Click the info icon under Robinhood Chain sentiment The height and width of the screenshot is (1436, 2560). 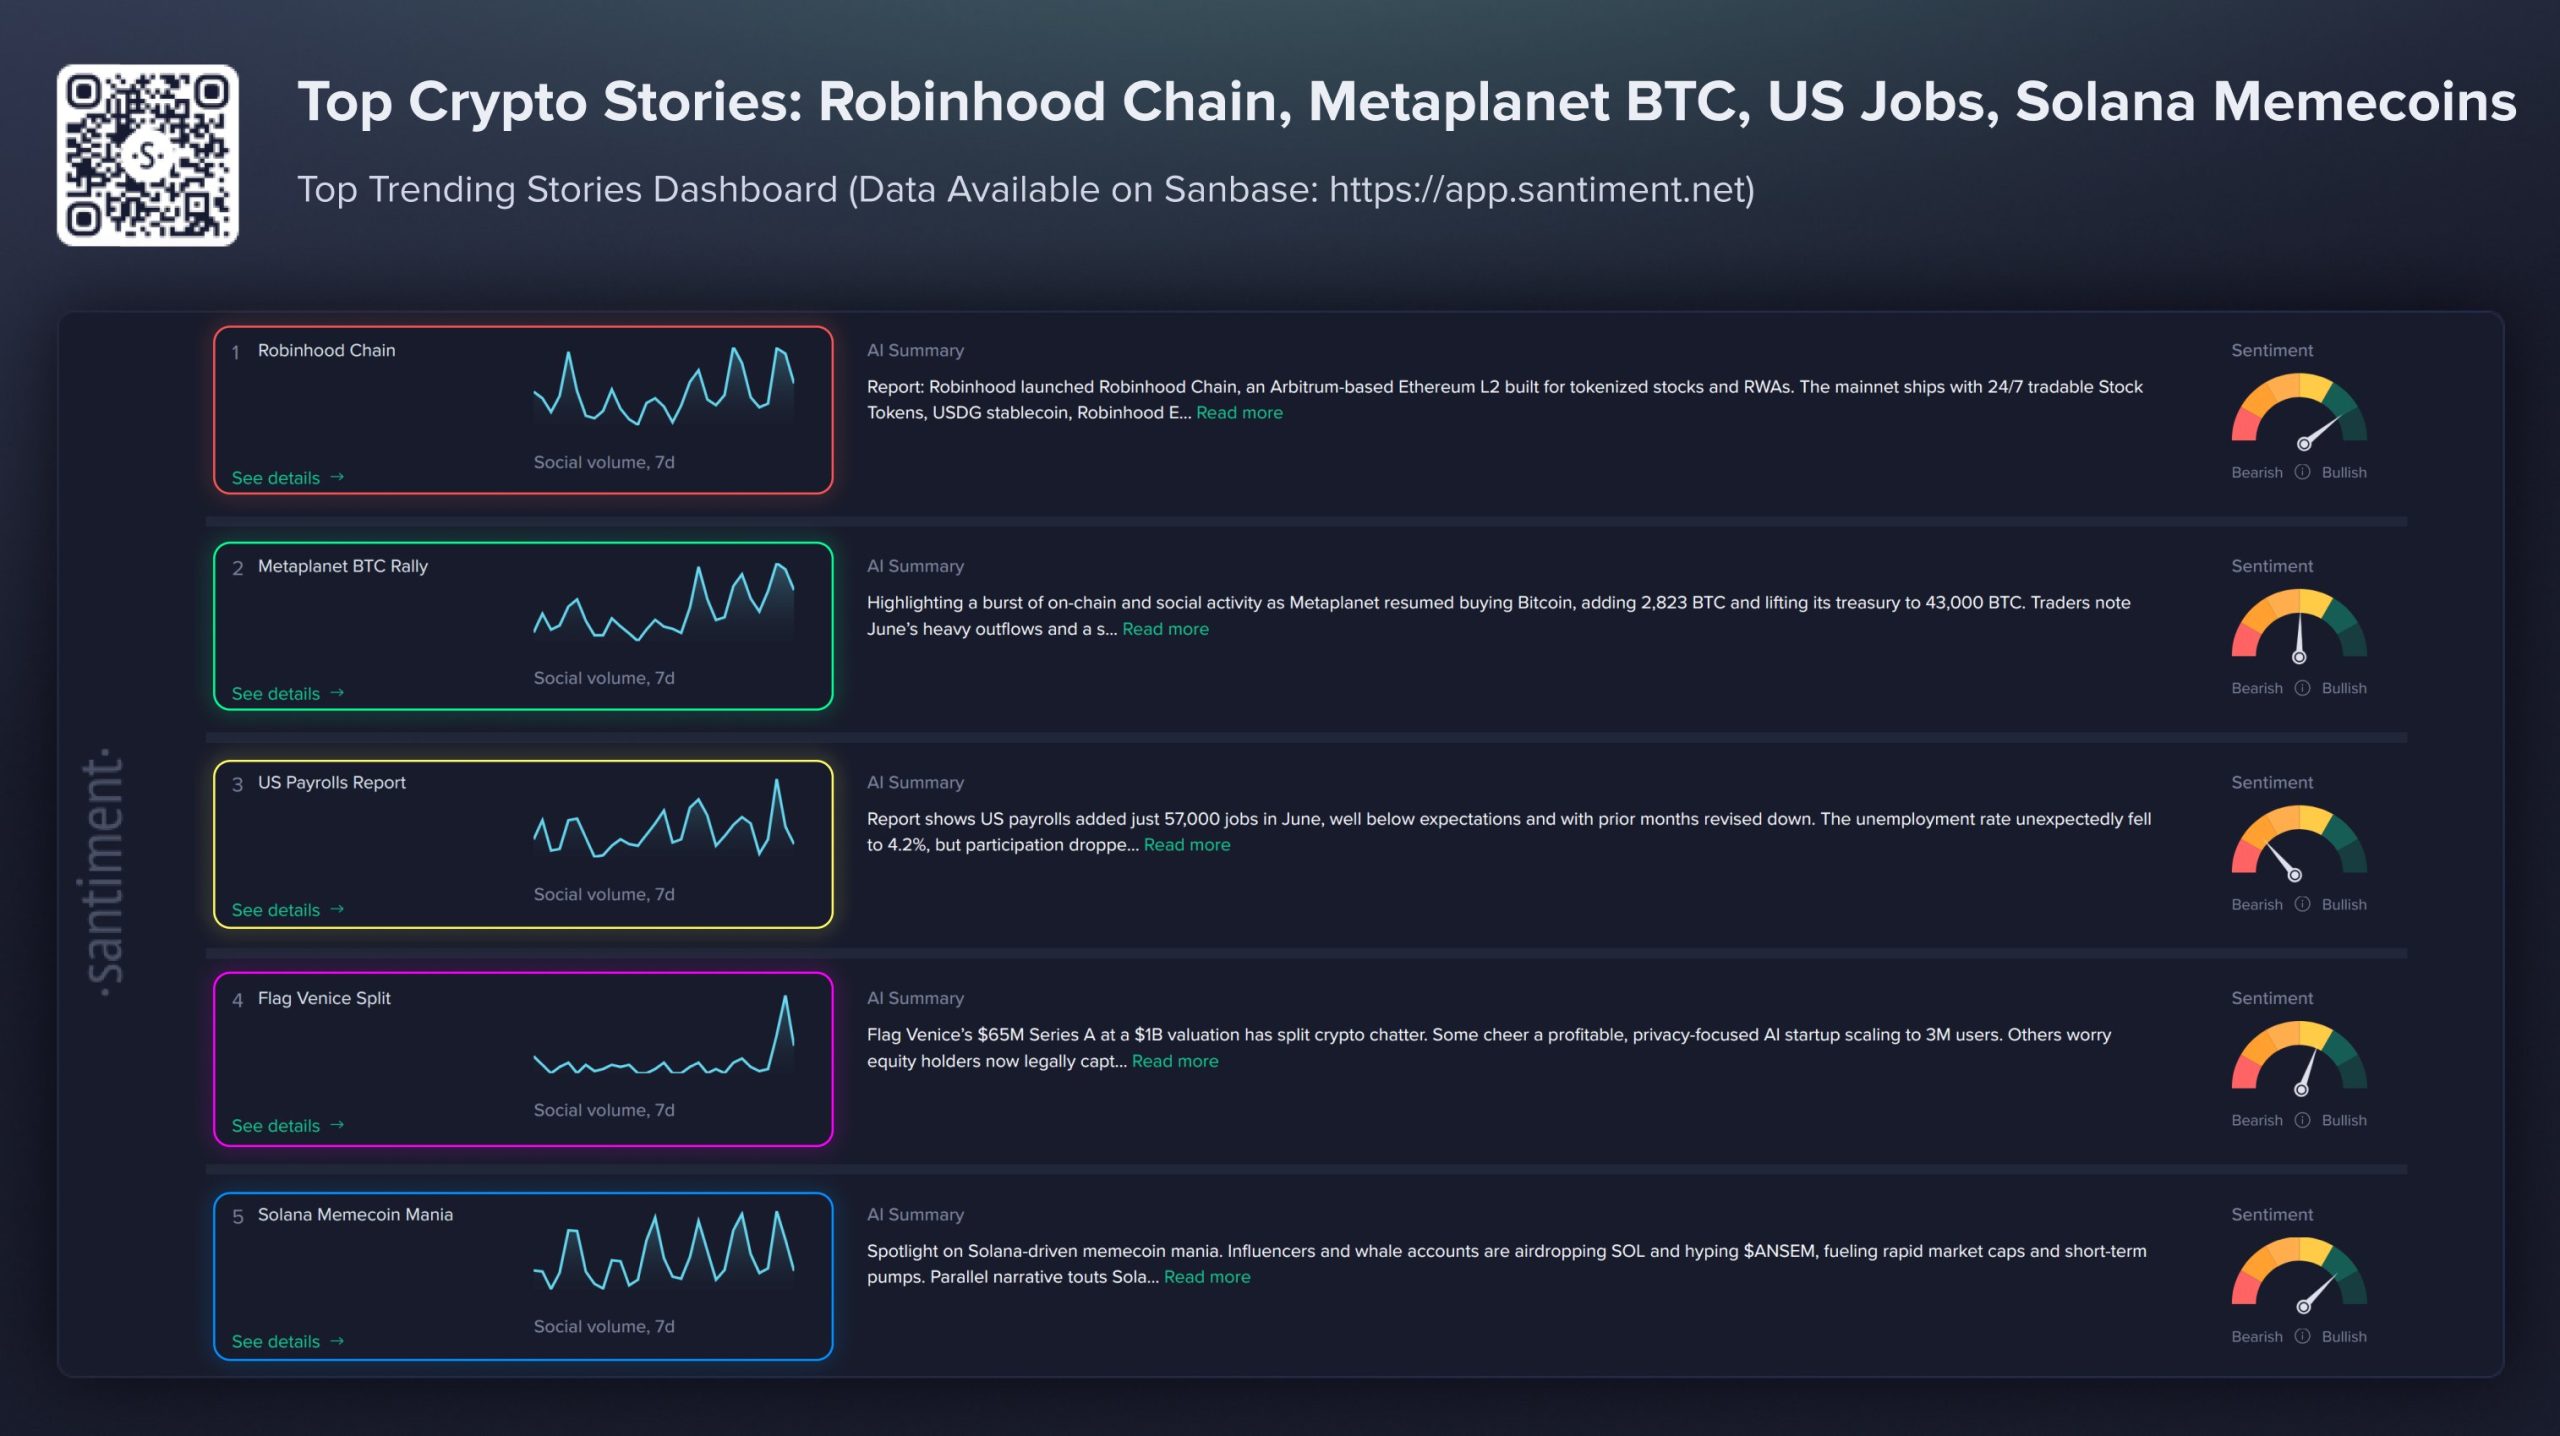coord(2302,472)
